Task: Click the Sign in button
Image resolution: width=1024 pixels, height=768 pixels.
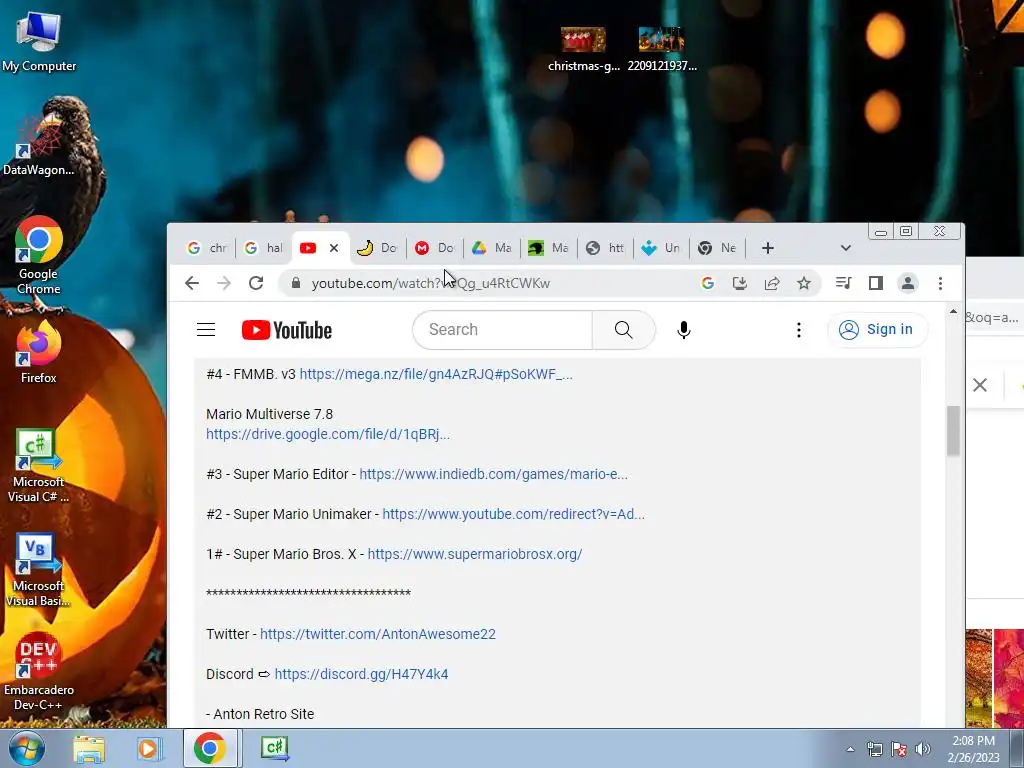Action: click(x=876, y=330)
